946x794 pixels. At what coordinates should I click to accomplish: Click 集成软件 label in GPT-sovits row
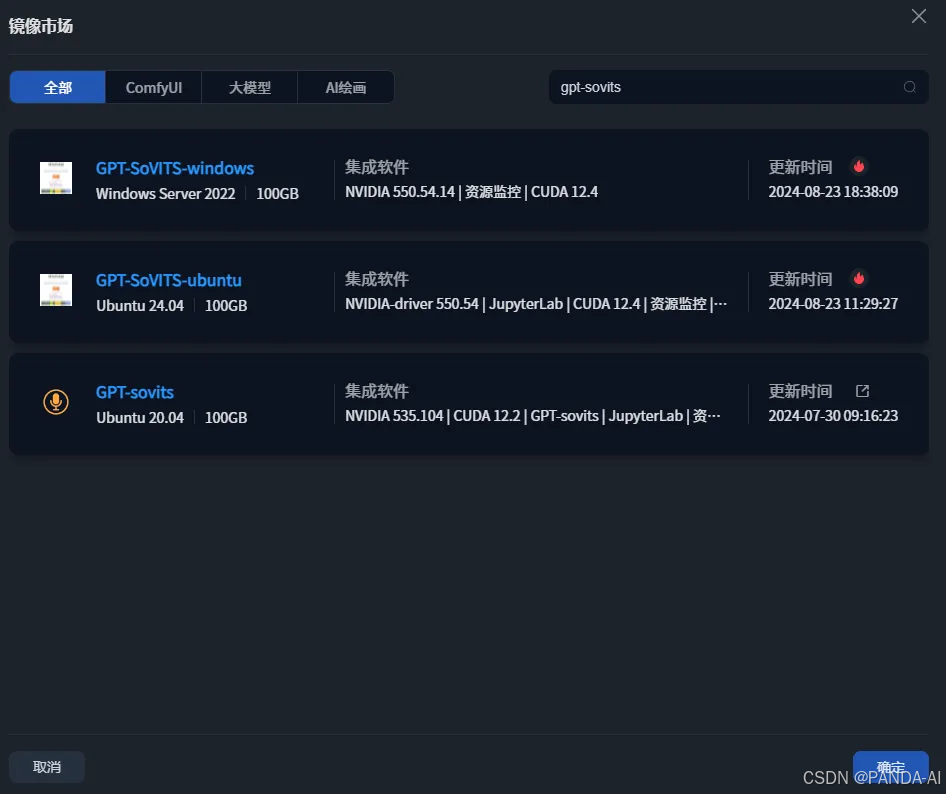[376, 391]
